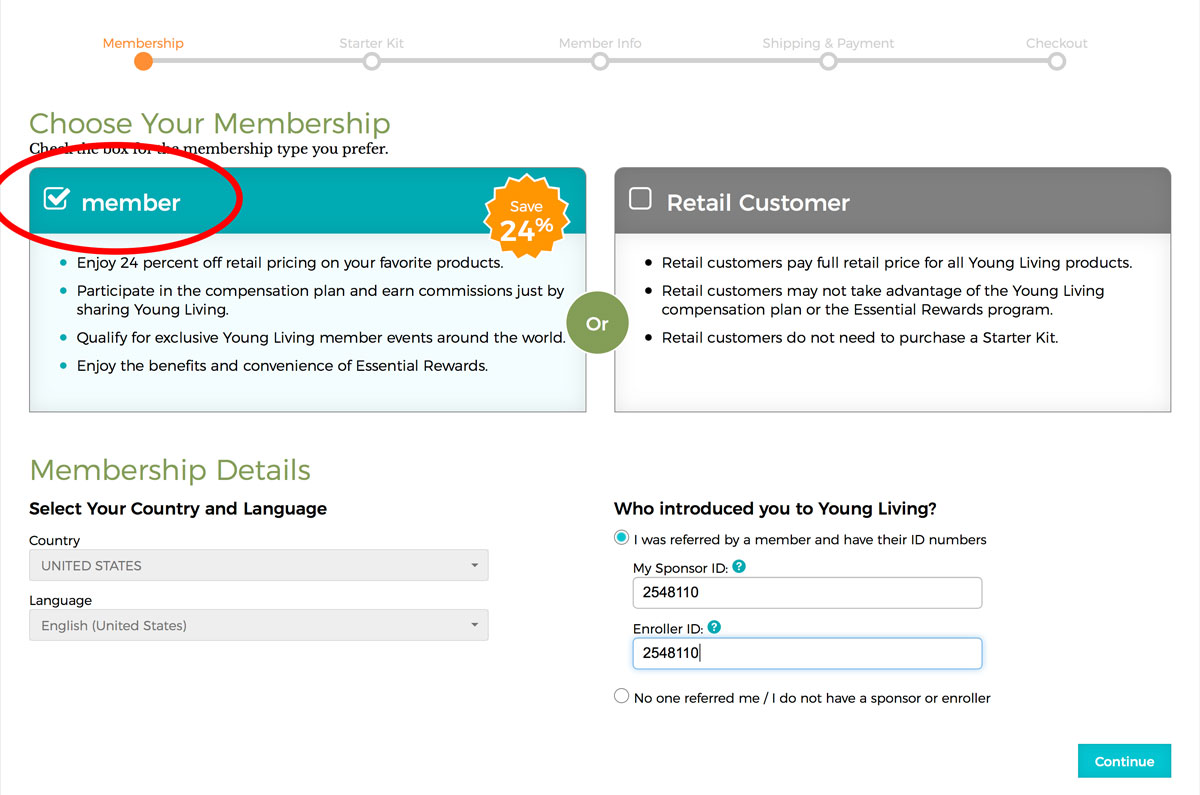1200x795 pixels.
Task: Click the Enroller ID input field
Action: tap(808, 653)
